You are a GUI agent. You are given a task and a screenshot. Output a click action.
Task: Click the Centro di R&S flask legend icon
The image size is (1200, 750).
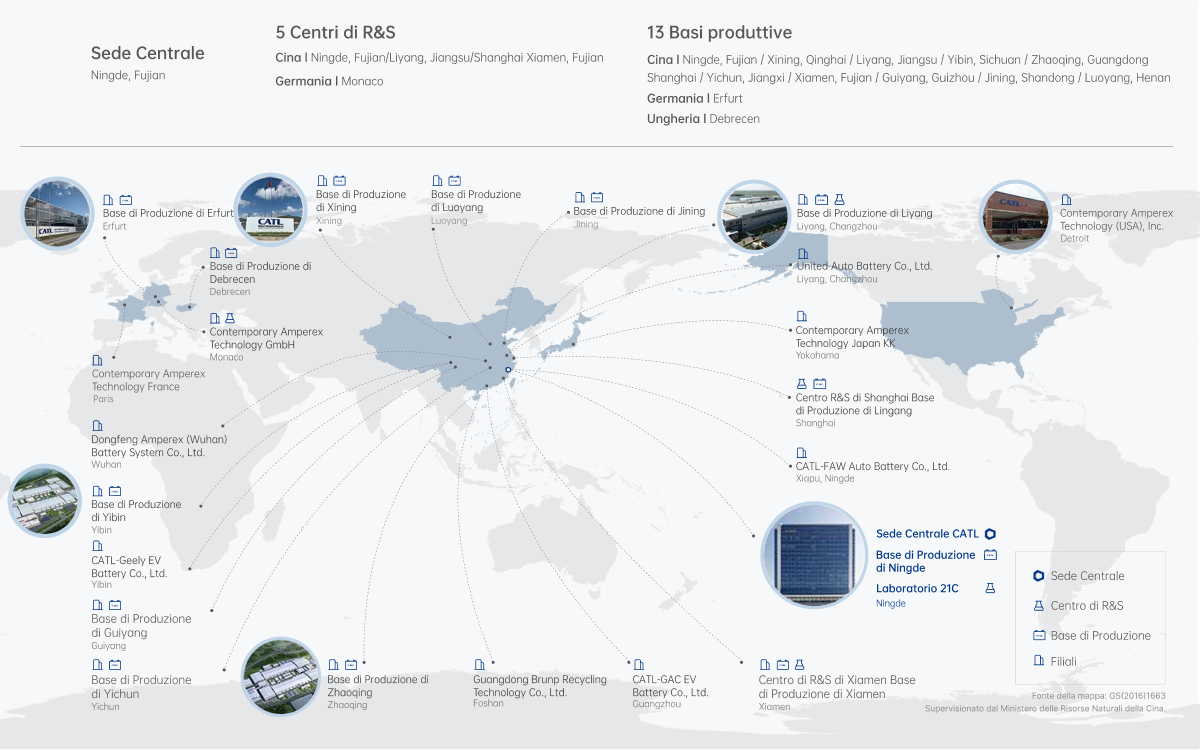click(x=1038, y=606)
